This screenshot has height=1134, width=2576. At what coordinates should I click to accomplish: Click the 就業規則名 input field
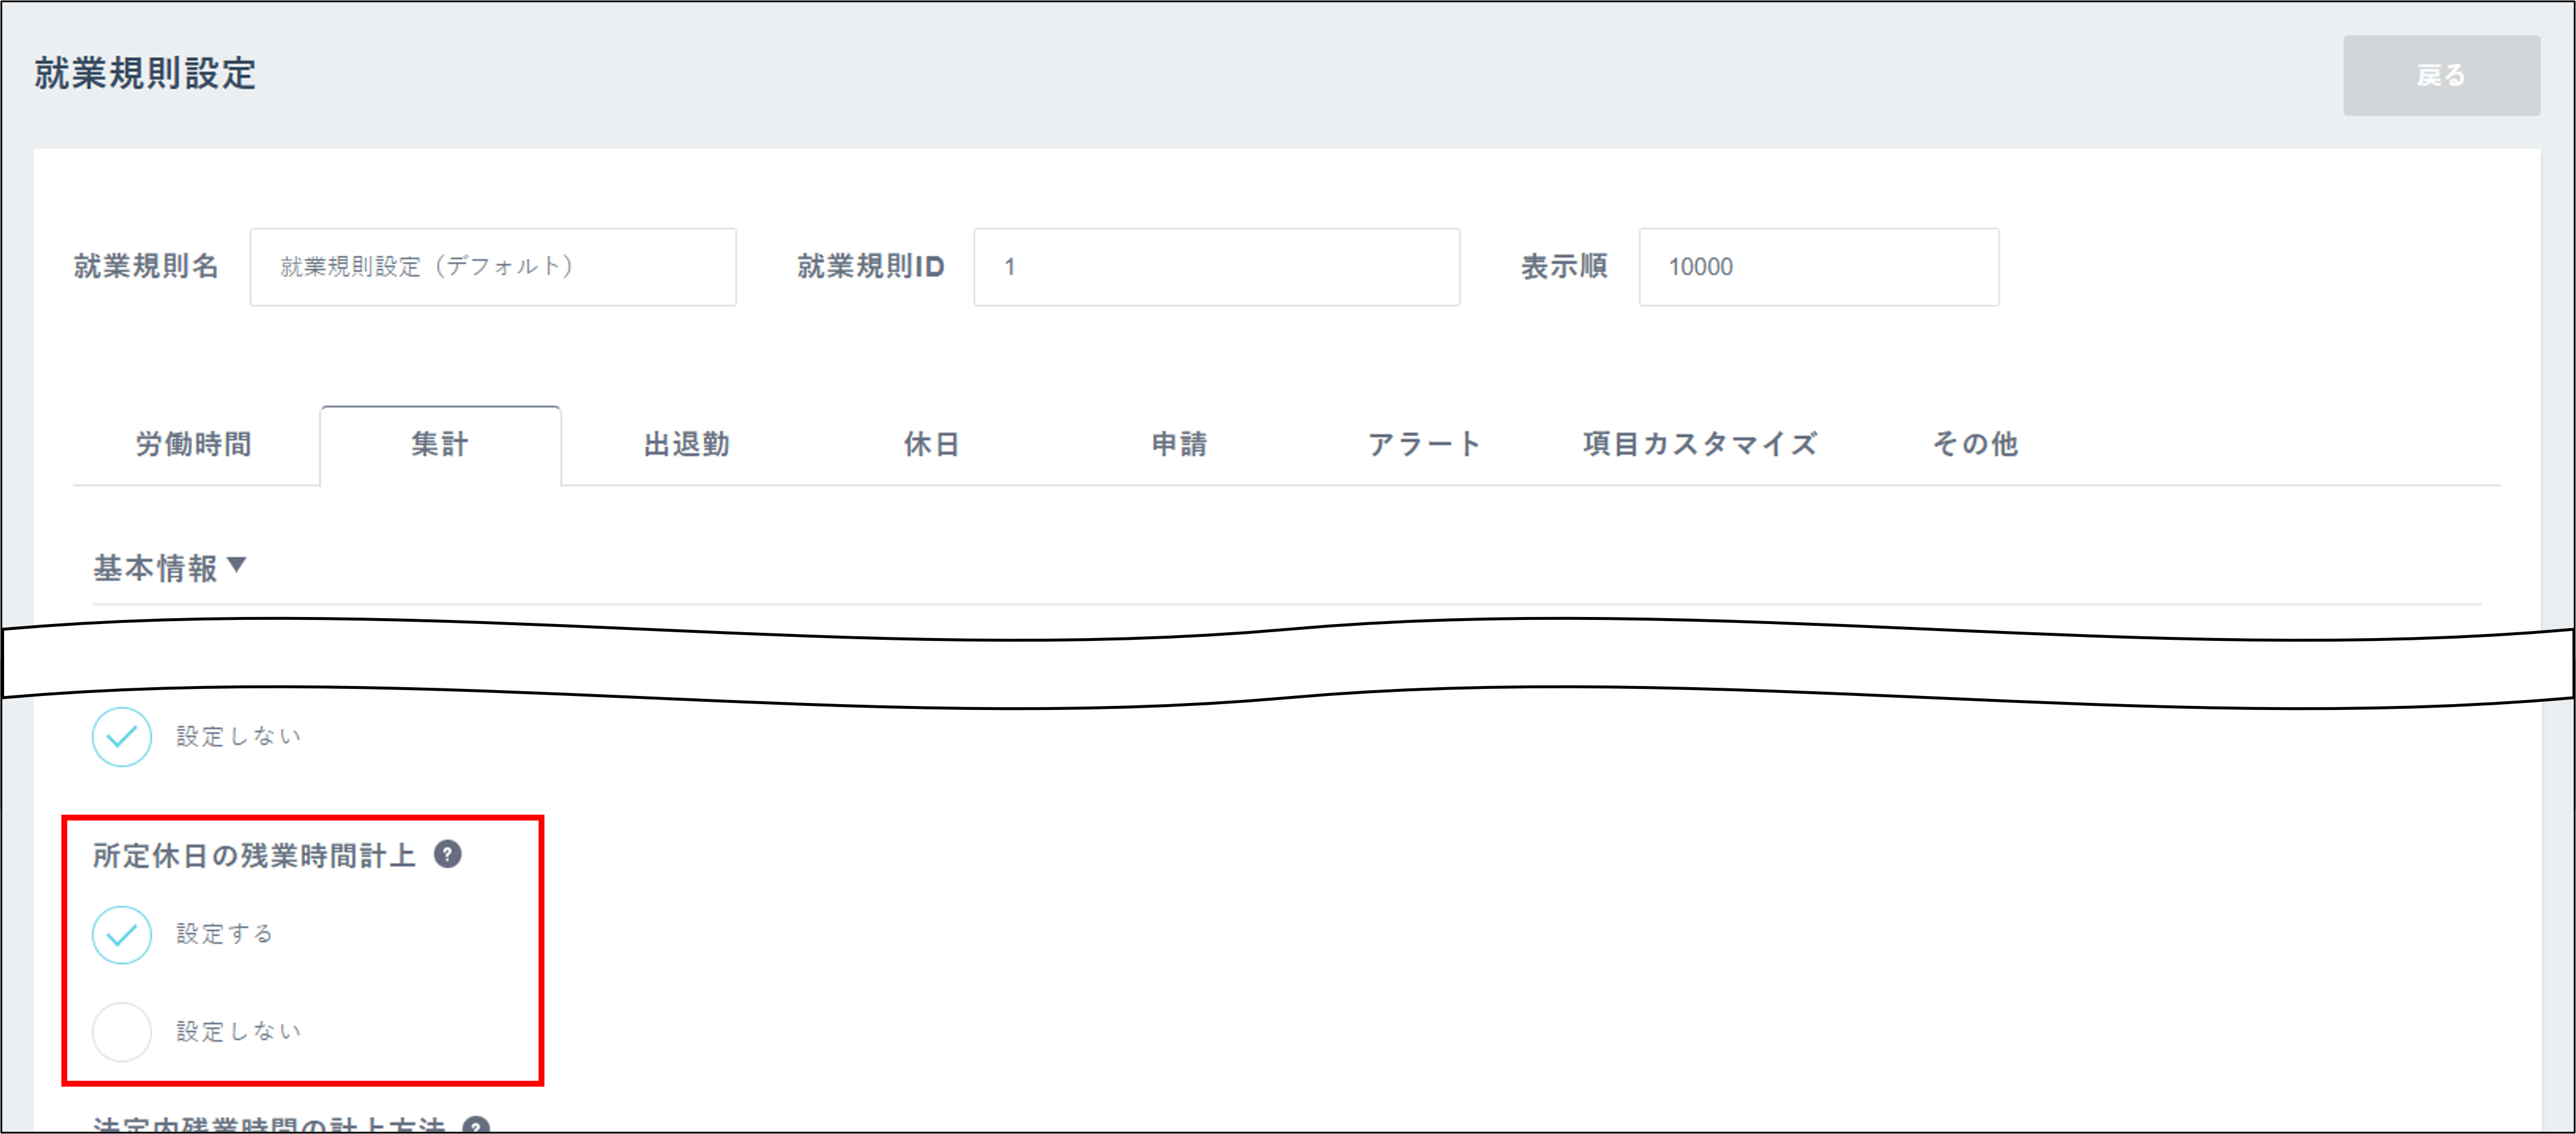[493, 267]
